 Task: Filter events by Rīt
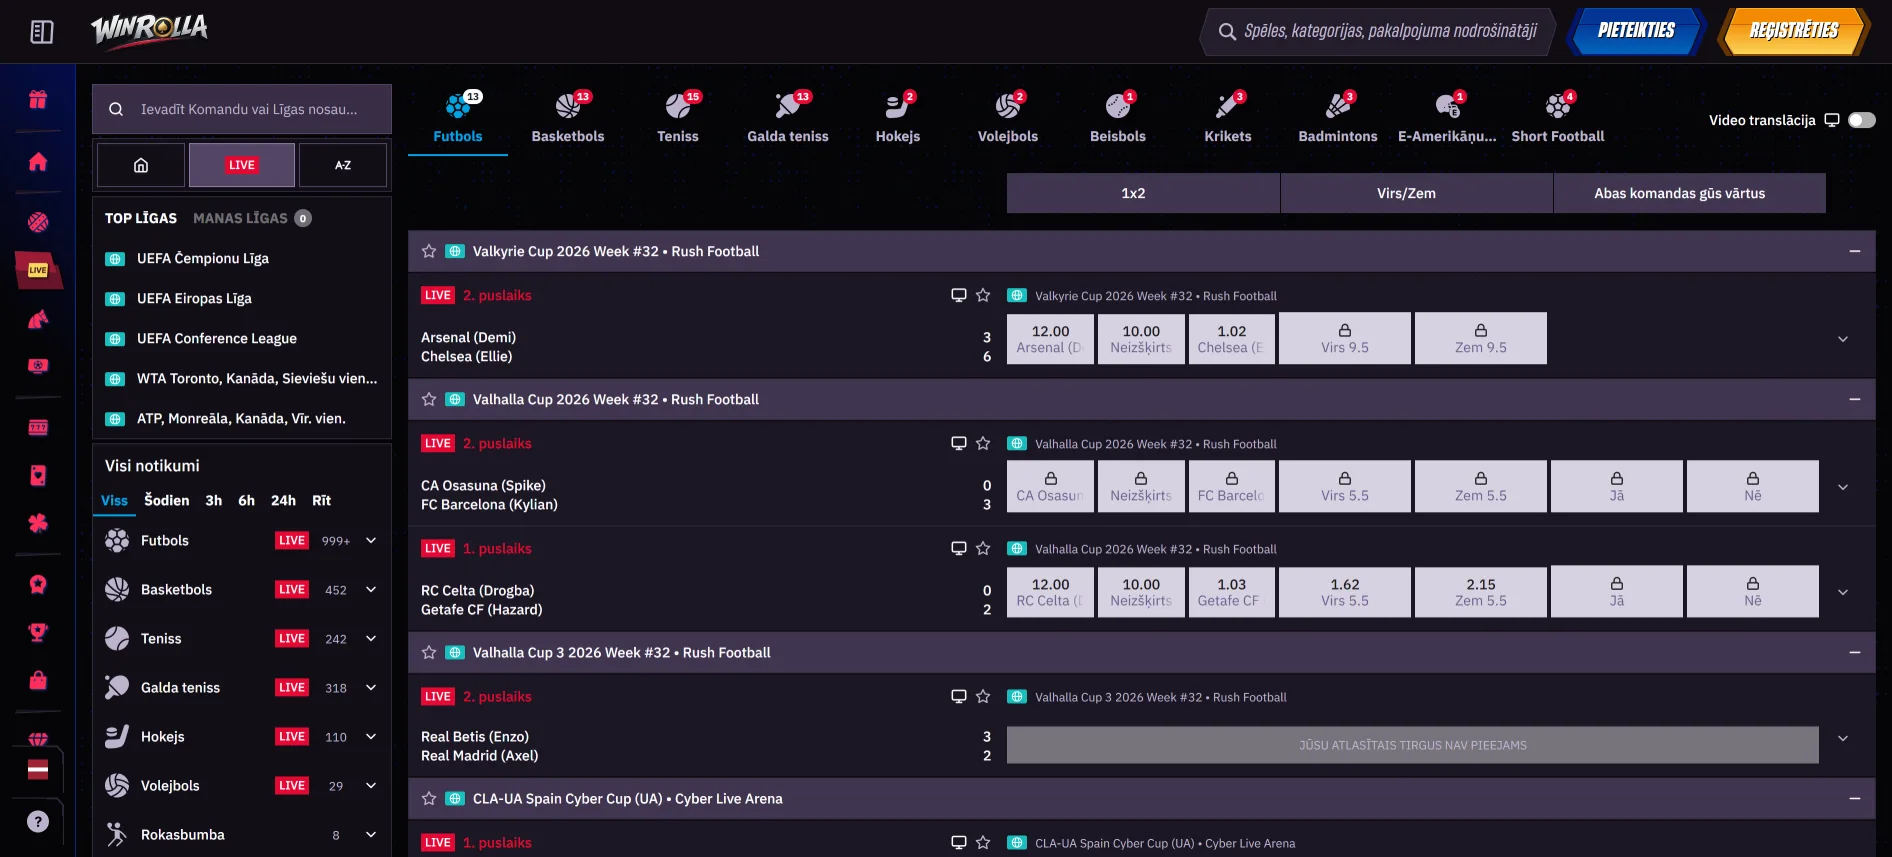[321, 500]
